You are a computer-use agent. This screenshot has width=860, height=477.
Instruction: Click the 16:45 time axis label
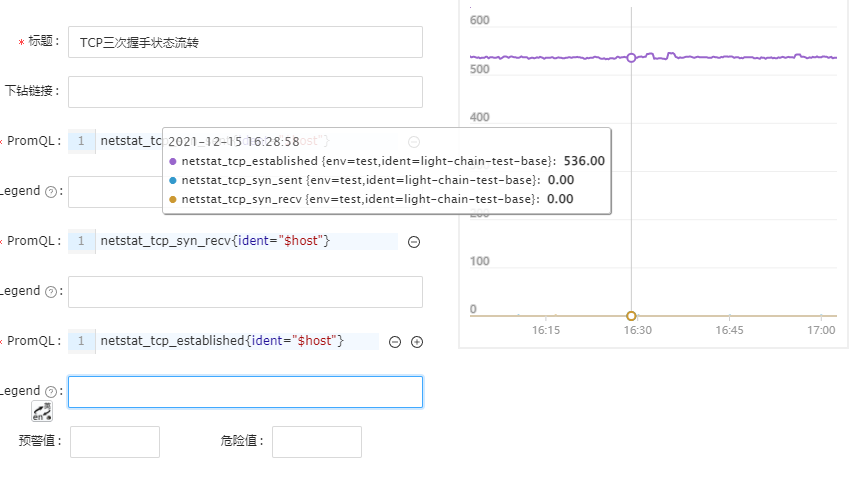[729, 330]
